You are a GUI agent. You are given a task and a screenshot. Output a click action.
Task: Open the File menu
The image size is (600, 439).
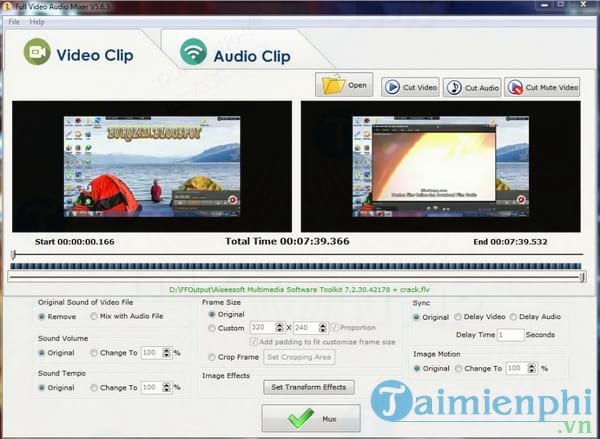(x=14, y=22)
